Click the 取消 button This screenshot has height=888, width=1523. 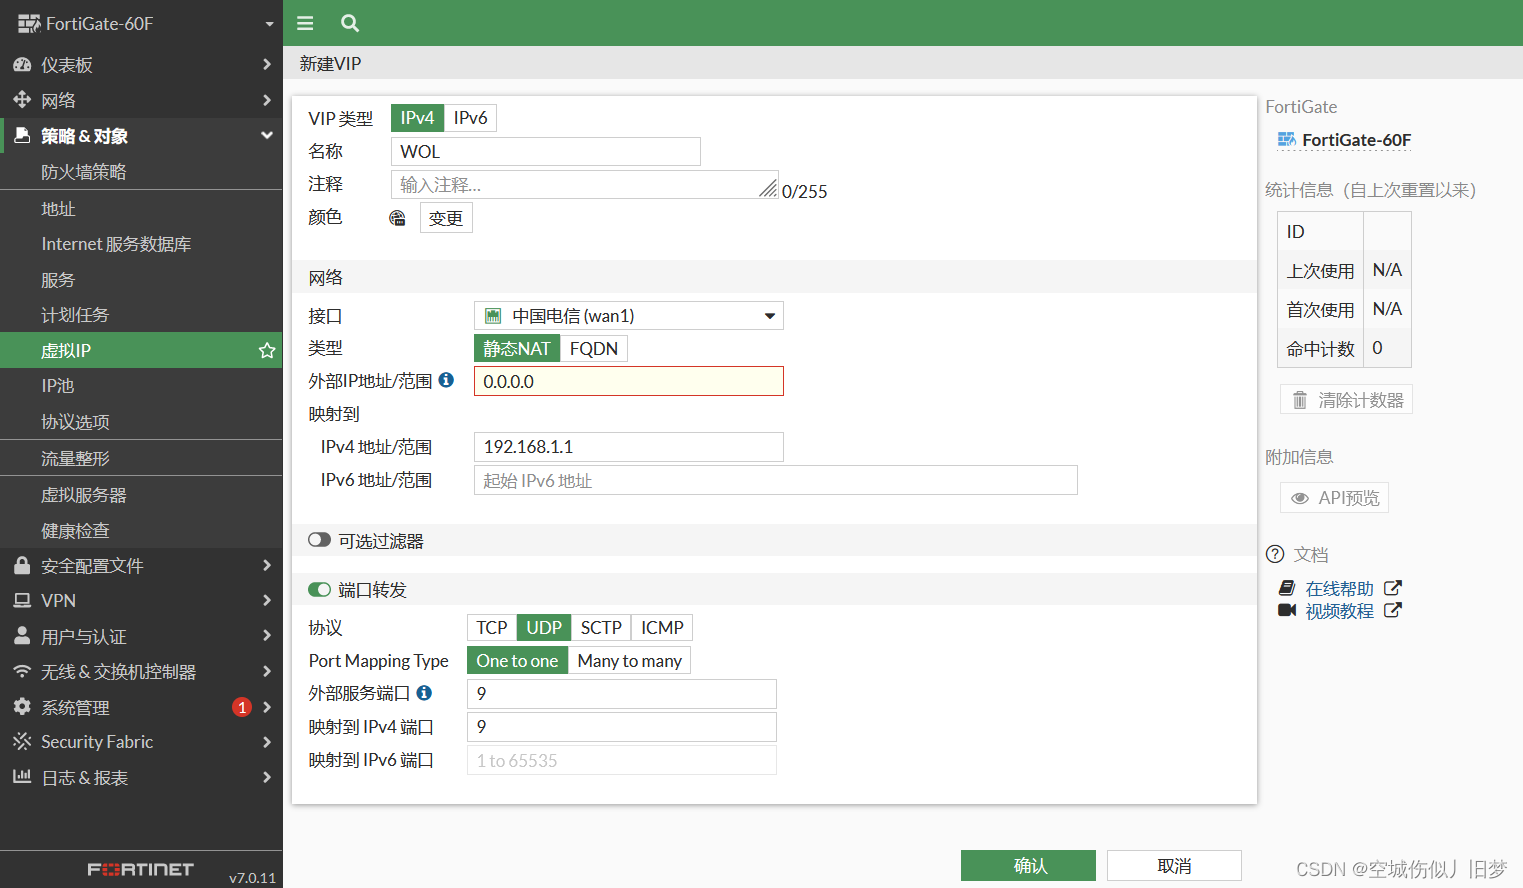pos(1174,866)
